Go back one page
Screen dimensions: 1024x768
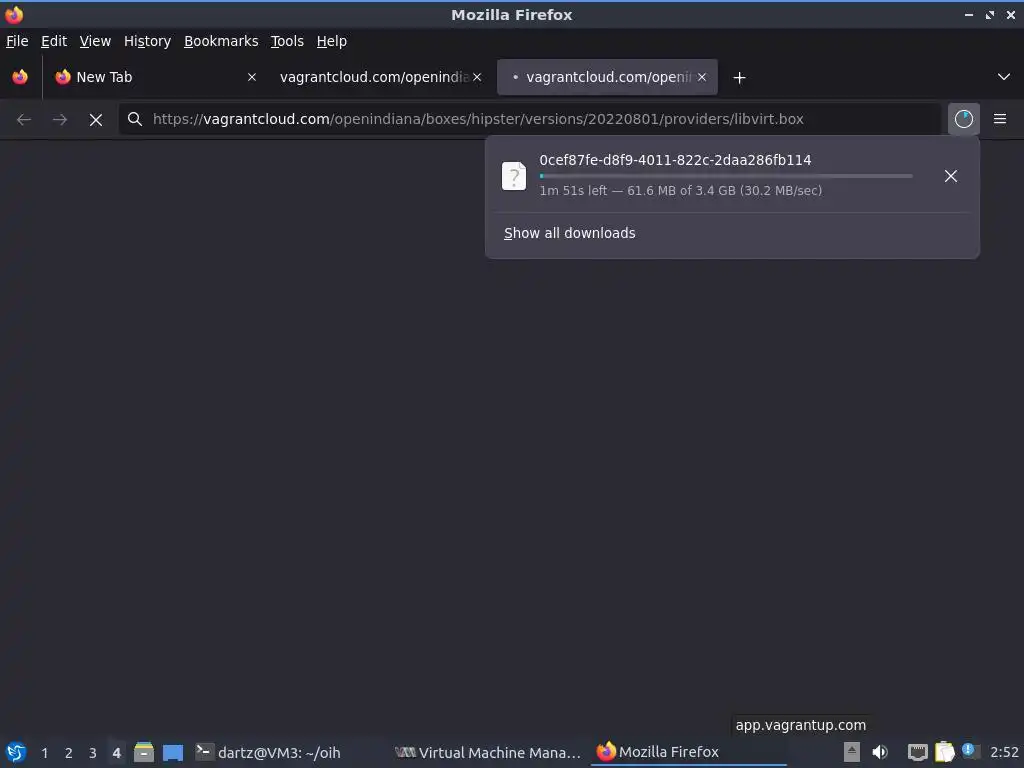pyautogui.click(x=24, y=119)
